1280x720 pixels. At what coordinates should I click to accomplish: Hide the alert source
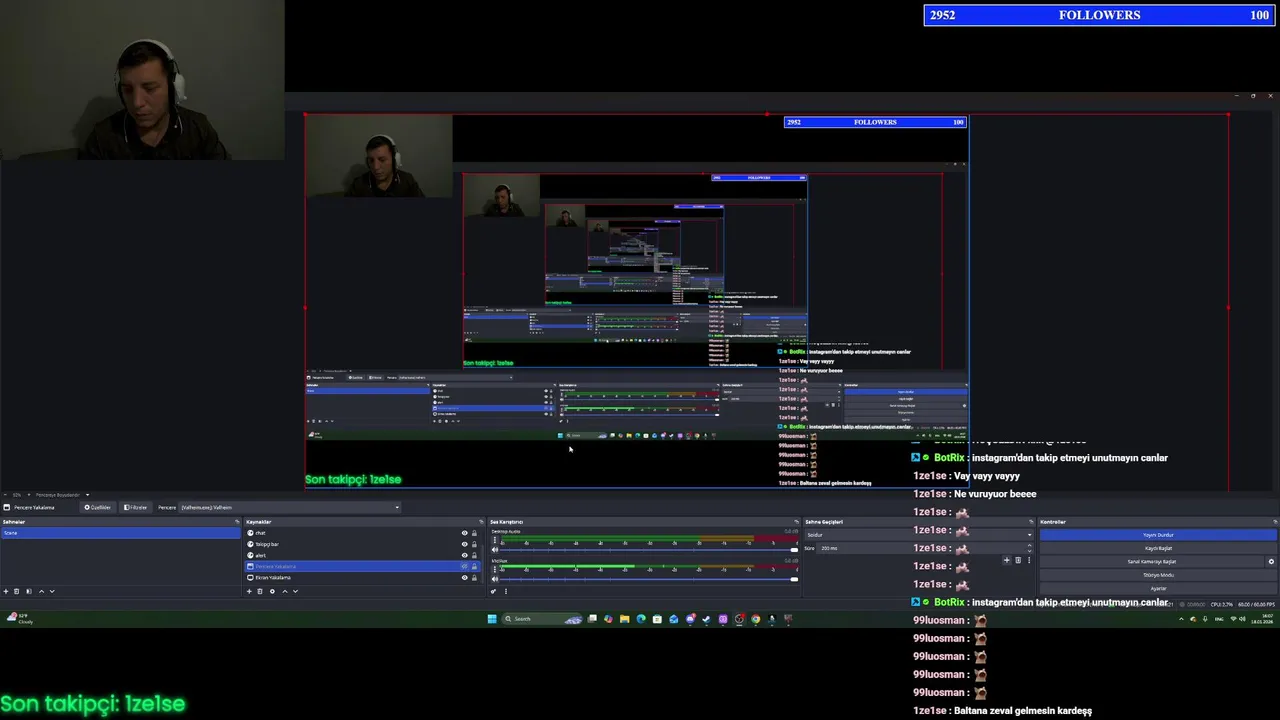click(464, 555)
